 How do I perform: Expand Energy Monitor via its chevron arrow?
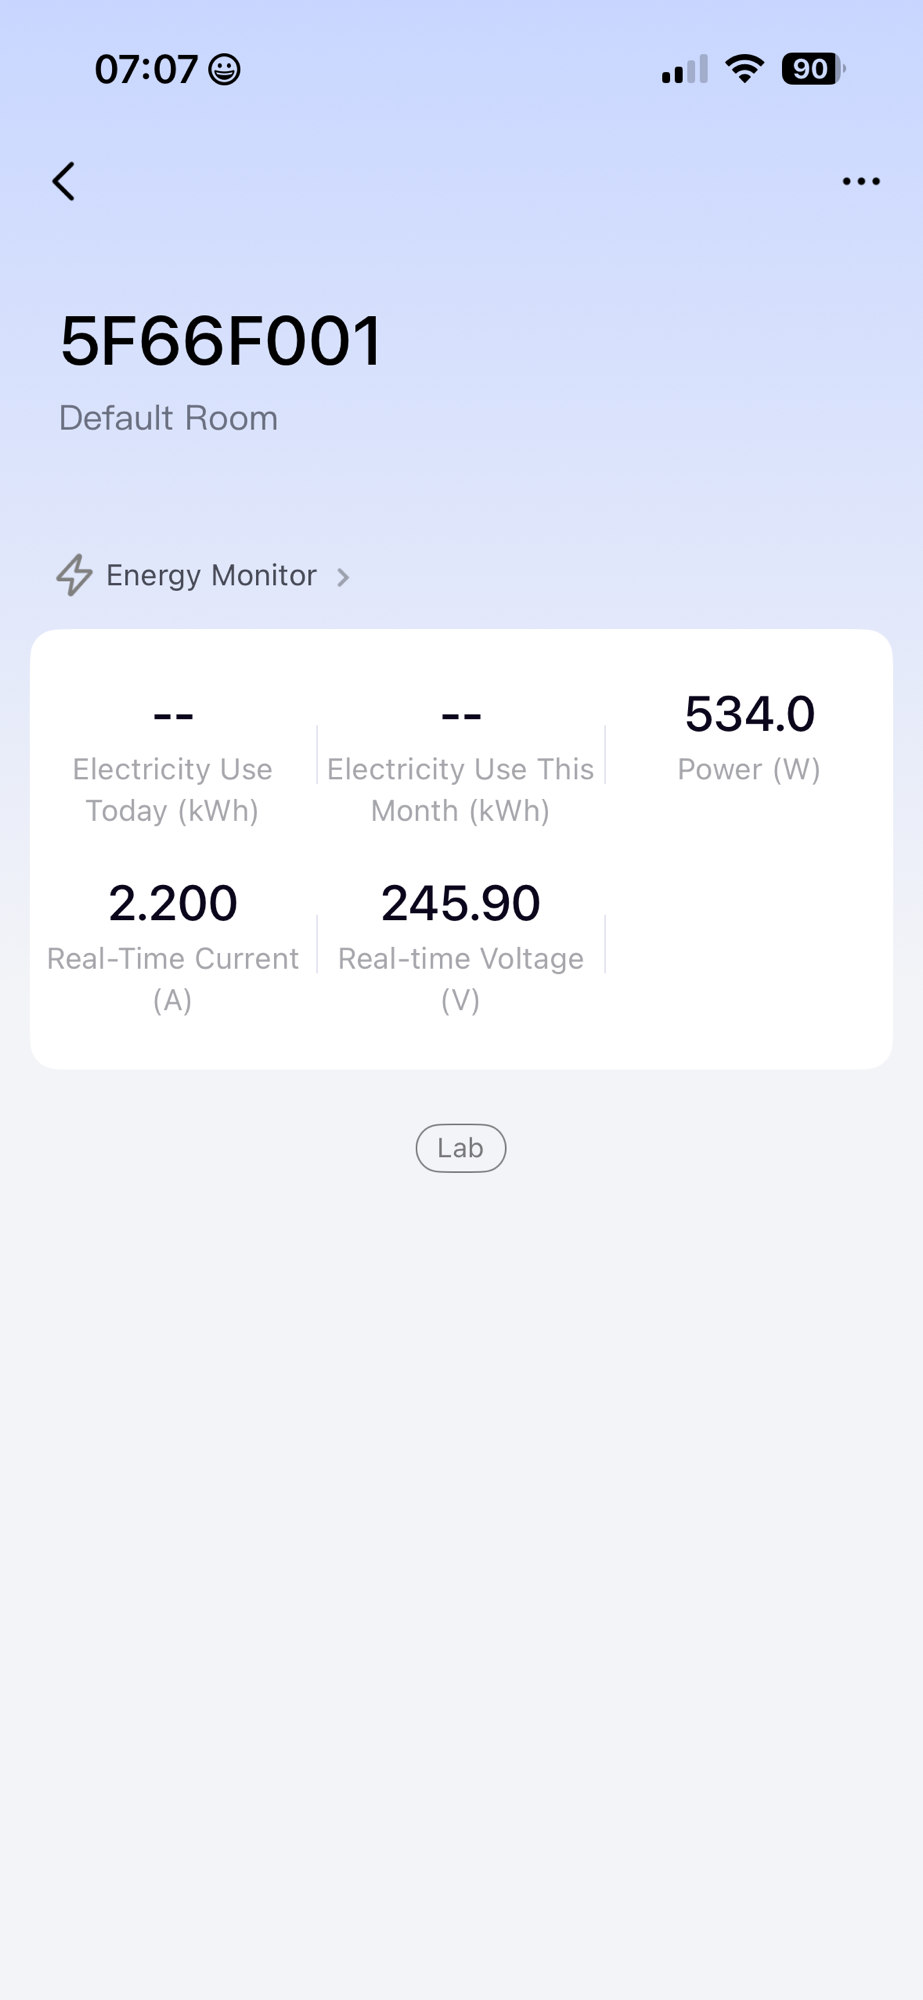click(343, 577)
